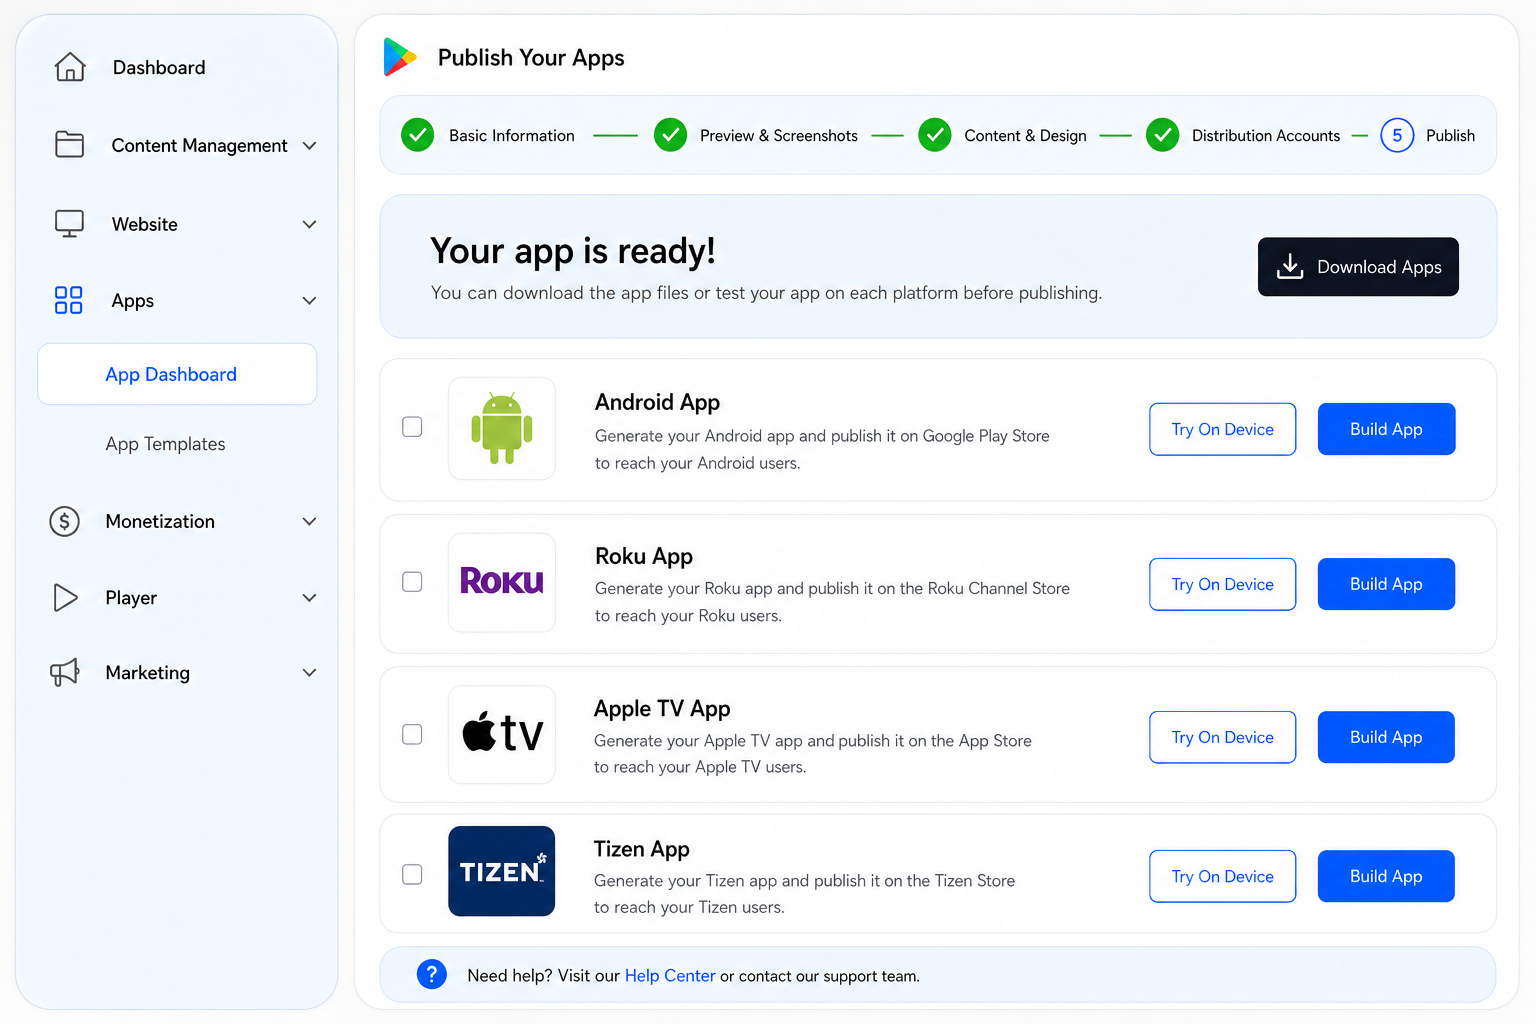This screenshot has height=1024, width=1536.
Task: Go to Content & Design step
Action: click(1025, 135)
